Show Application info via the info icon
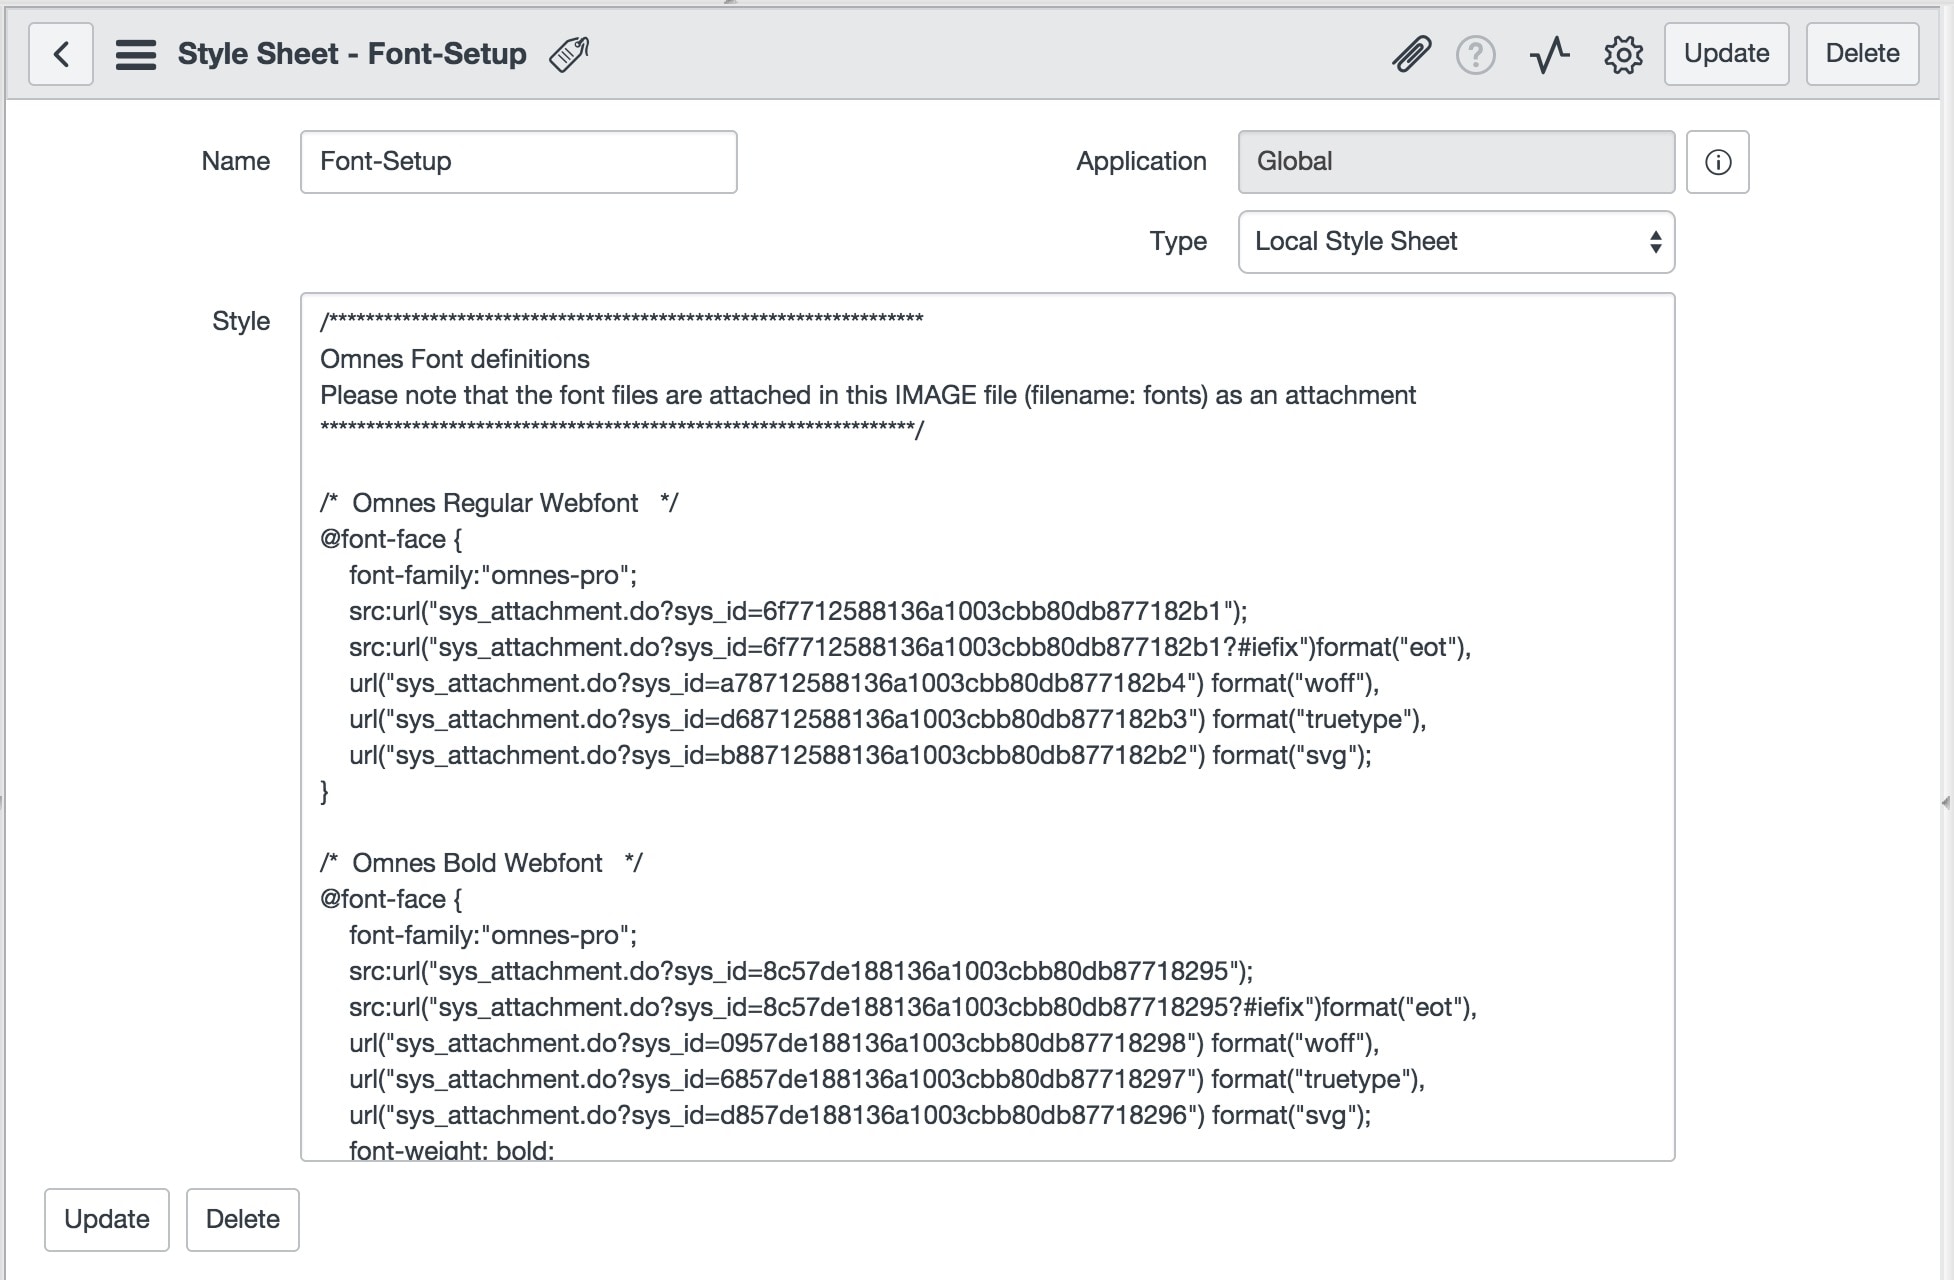The height and width of the screenshot is (1280, 1954). pos(1717,162)
